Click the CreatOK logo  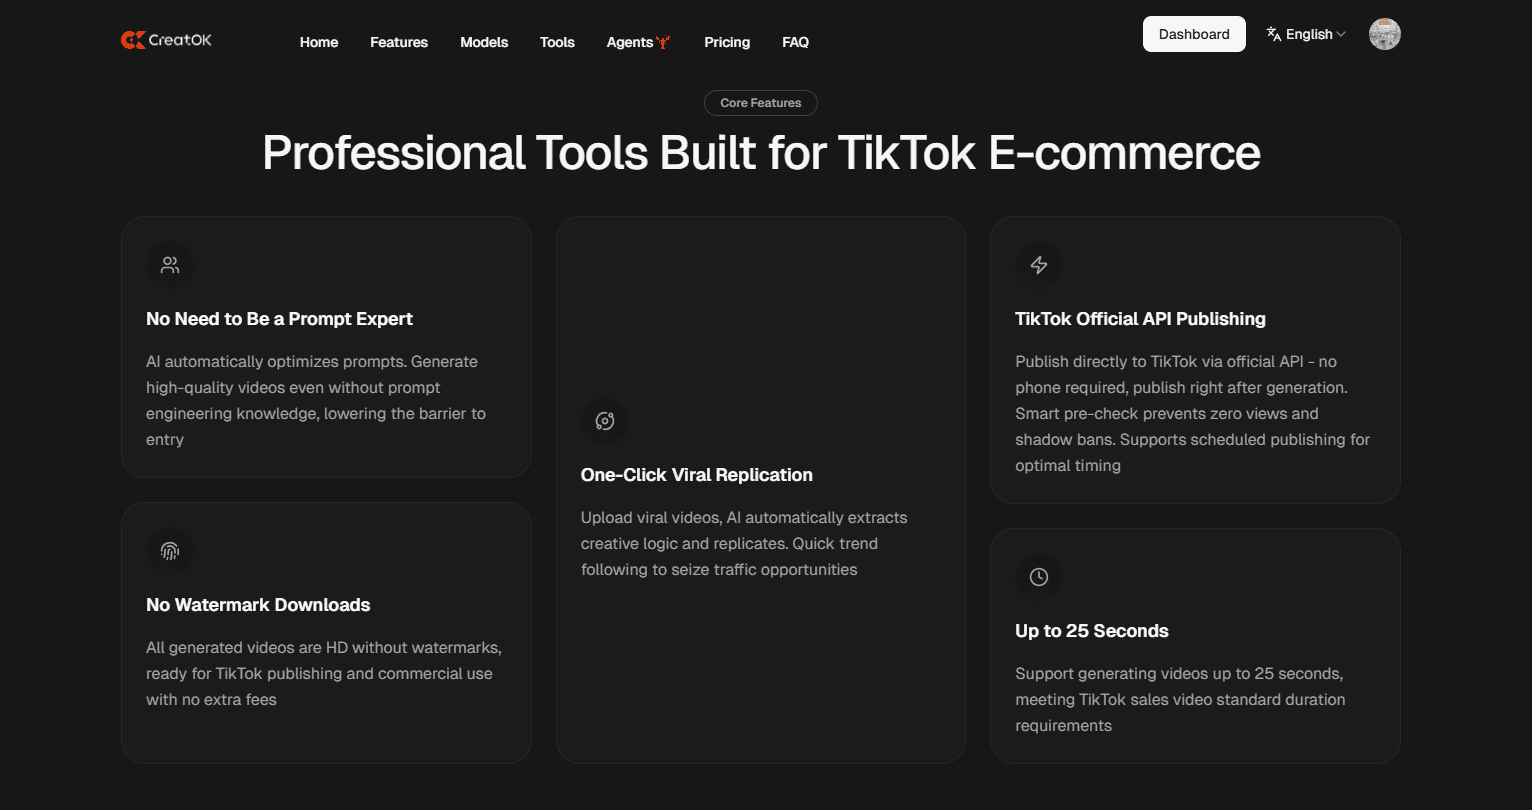[166, 40]
